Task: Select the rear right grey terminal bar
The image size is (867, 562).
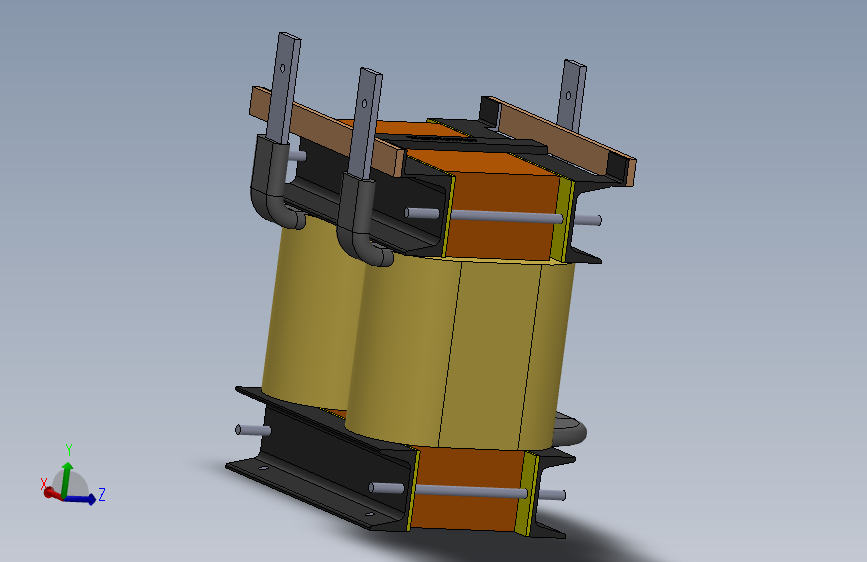Action: 571,95
